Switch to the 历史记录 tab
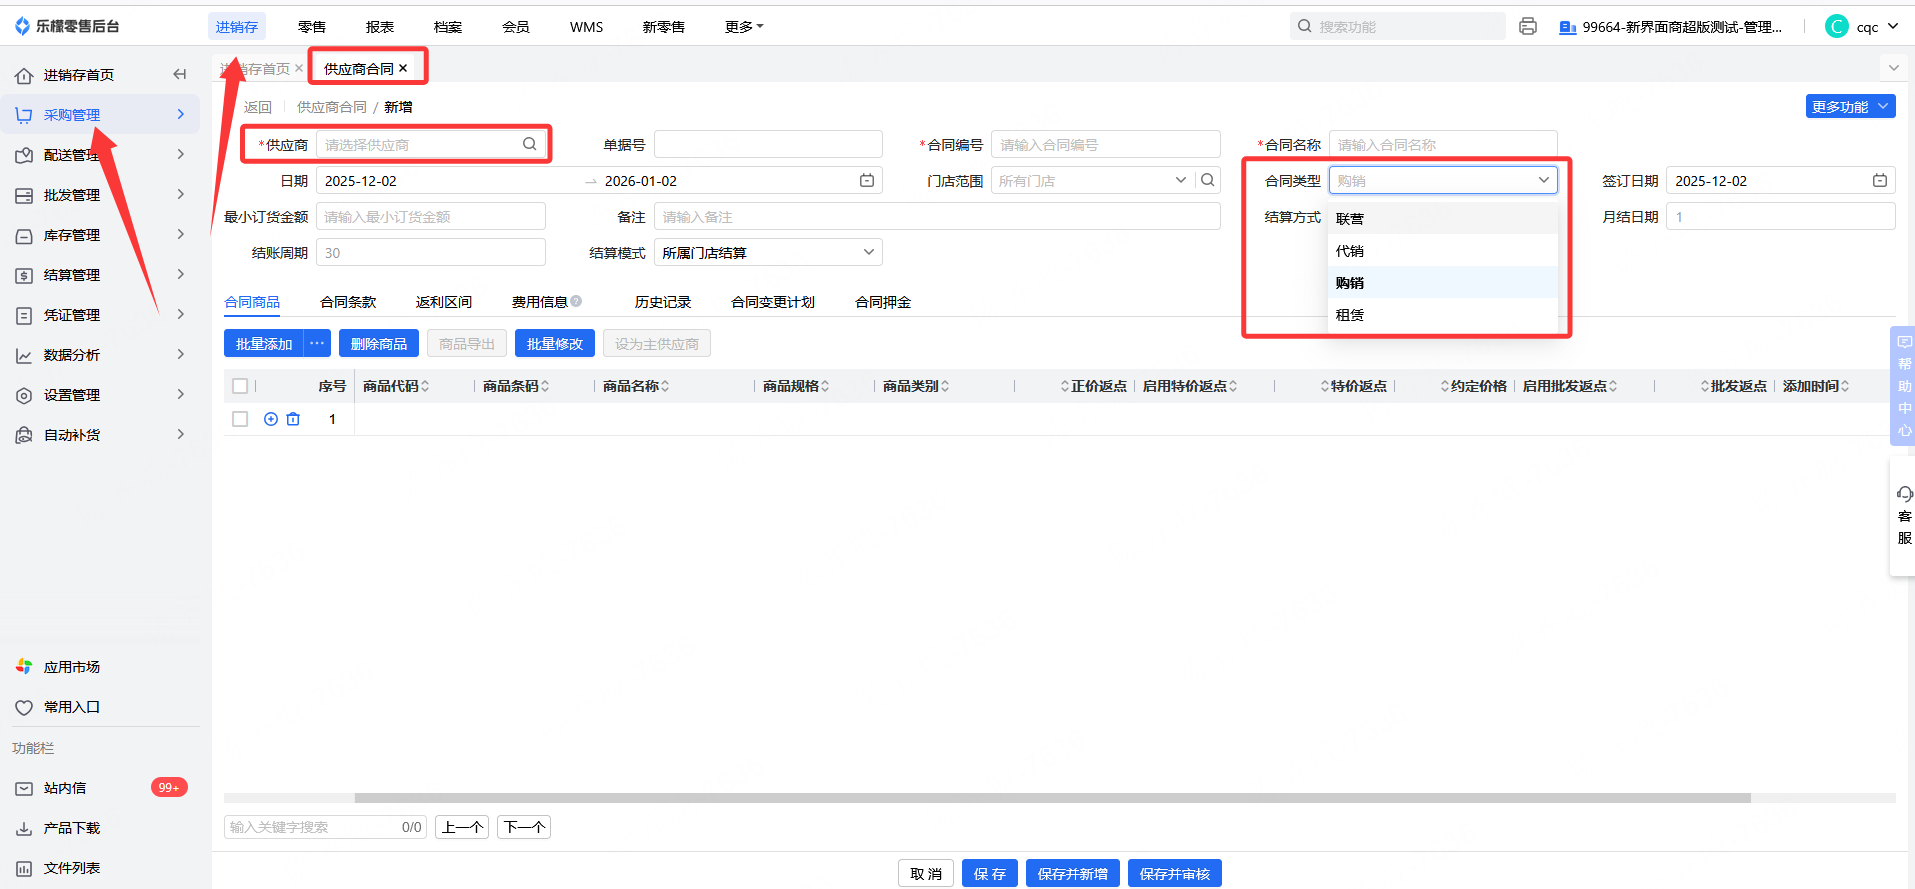This screenshot has width=1915, height=889. pyautogui.click(x=663, y=302)
